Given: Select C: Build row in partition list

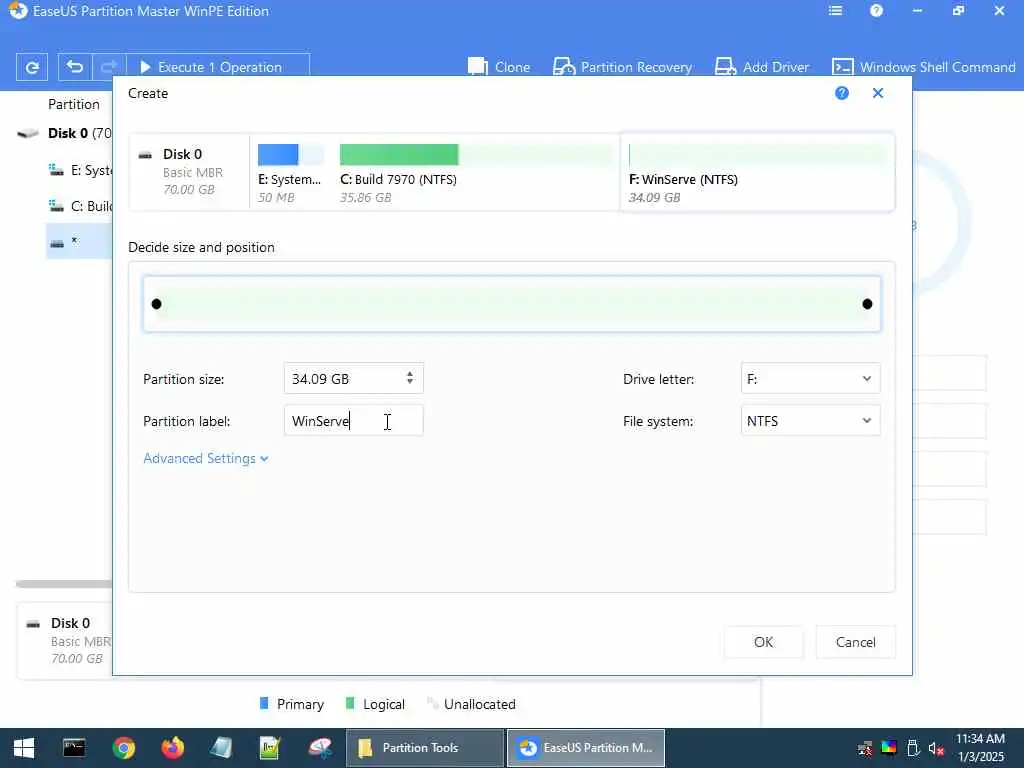Looking at the screenshot, I should (80, 206).
